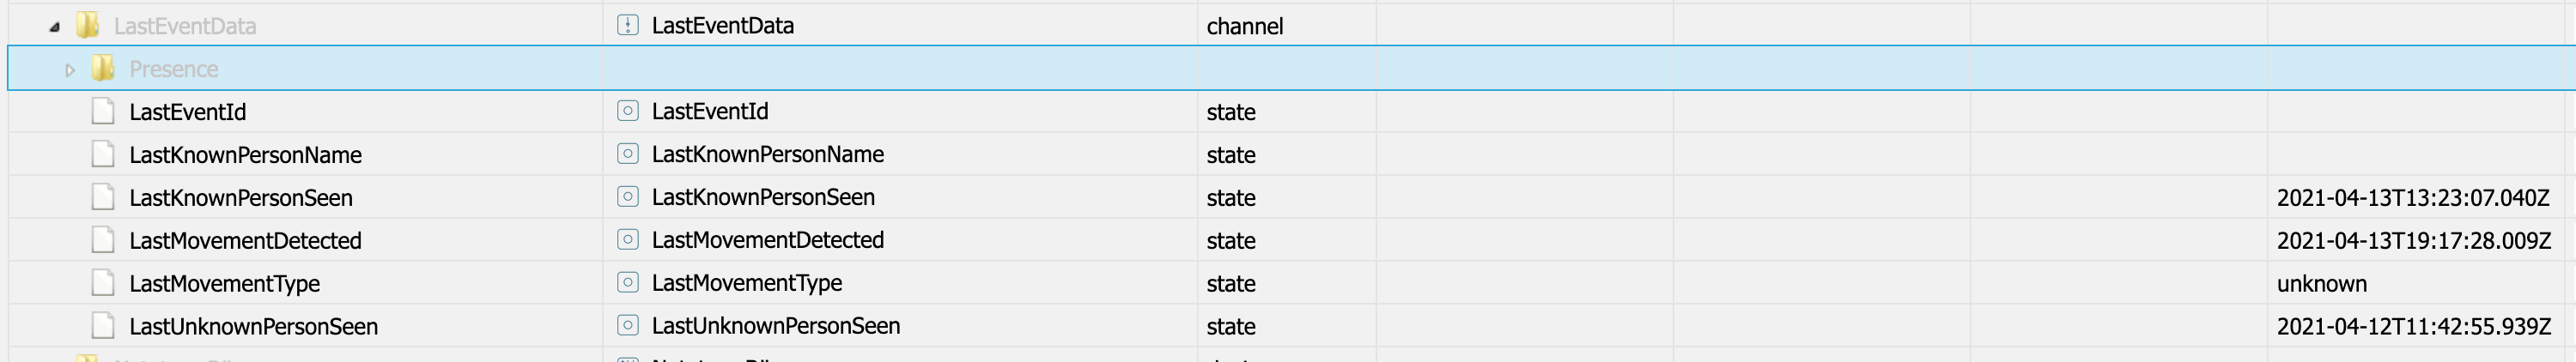Click the LastMovementType value 'unknown'
Viewport: 2576px width, 362px height.
coord(2321,284)
